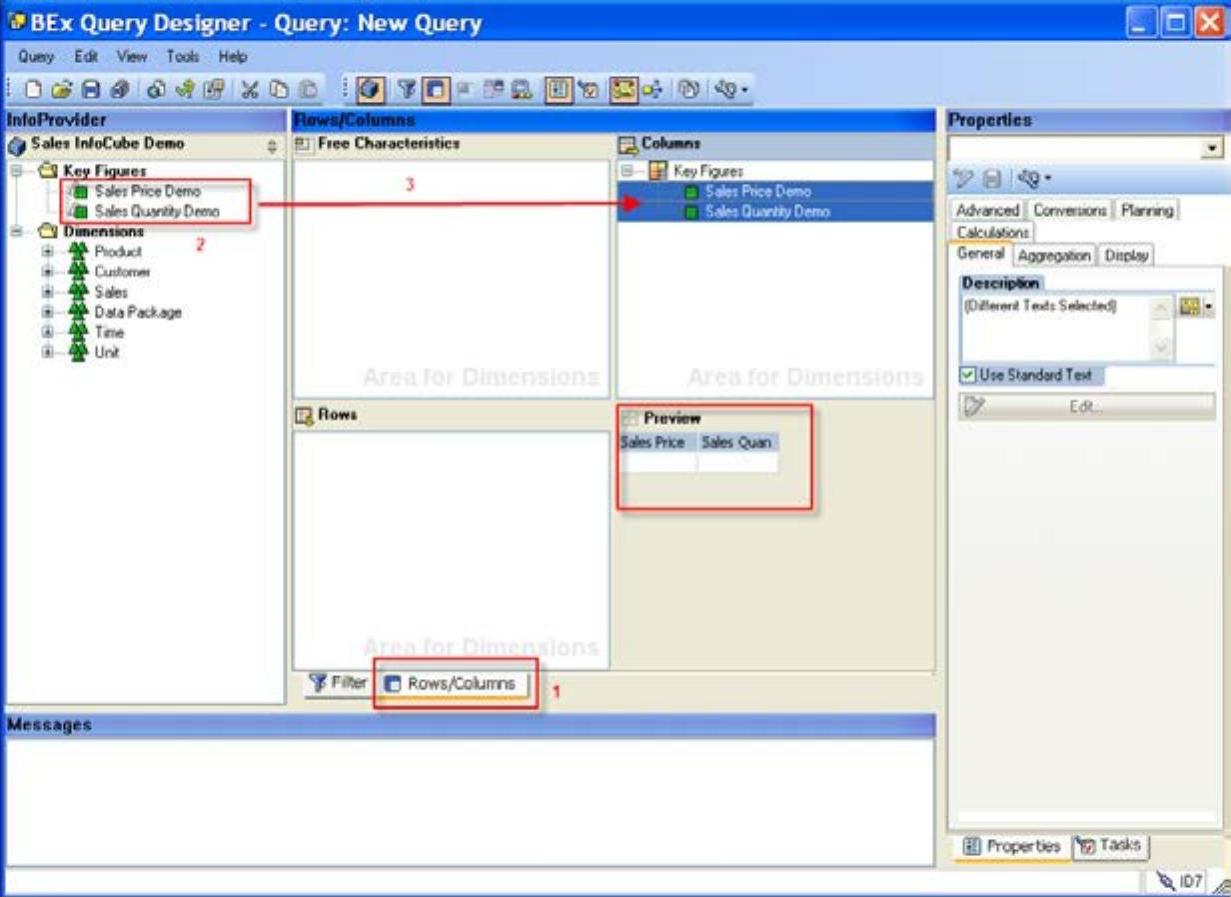The image size is (1231, 897).
Task: Click the highlighted Rows/Columns toolbar icon
Action: (435, 90)
